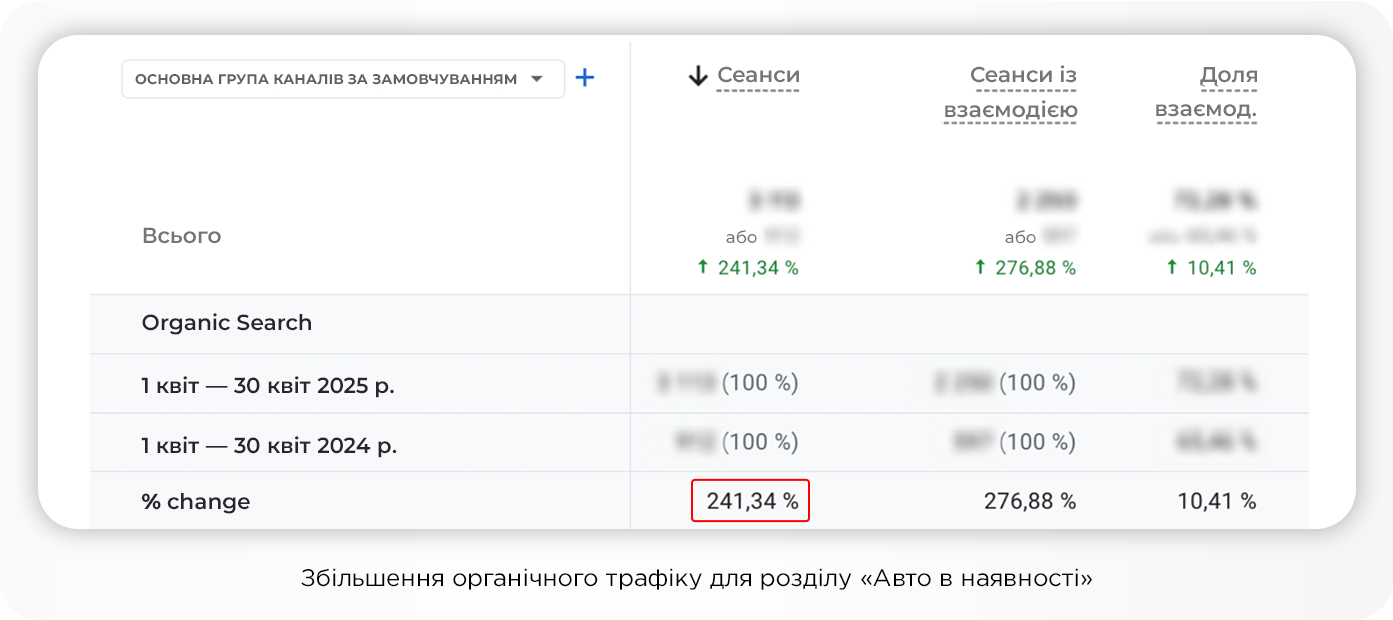Click the Всього totals row label

[181, 236]
